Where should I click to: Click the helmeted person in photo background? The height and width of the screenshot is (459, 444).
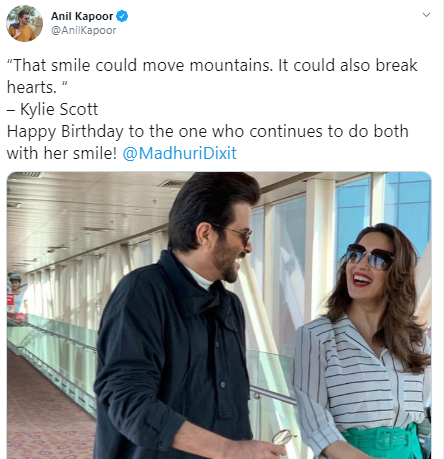(17, 295)
